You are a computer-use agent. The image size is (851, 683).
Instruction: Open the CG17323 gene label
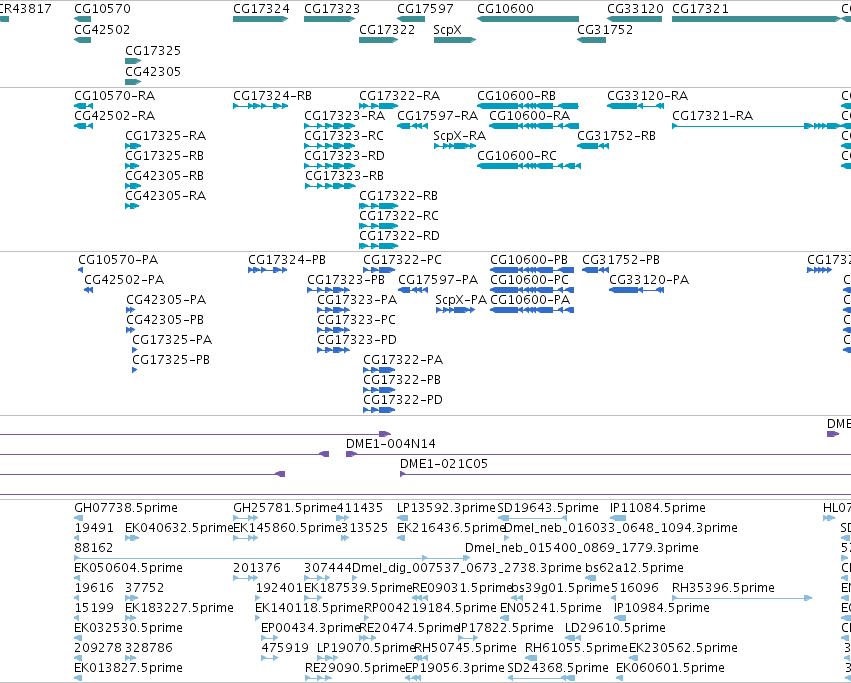point(332,9)
